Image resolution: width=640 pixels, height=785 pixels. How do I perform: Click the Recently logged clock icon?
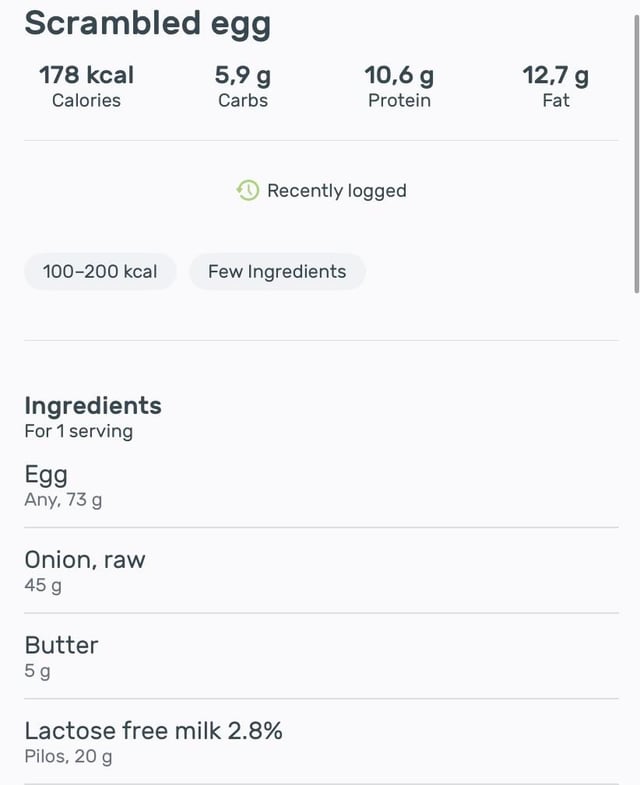pyautogui.click(x=248, y=190)
